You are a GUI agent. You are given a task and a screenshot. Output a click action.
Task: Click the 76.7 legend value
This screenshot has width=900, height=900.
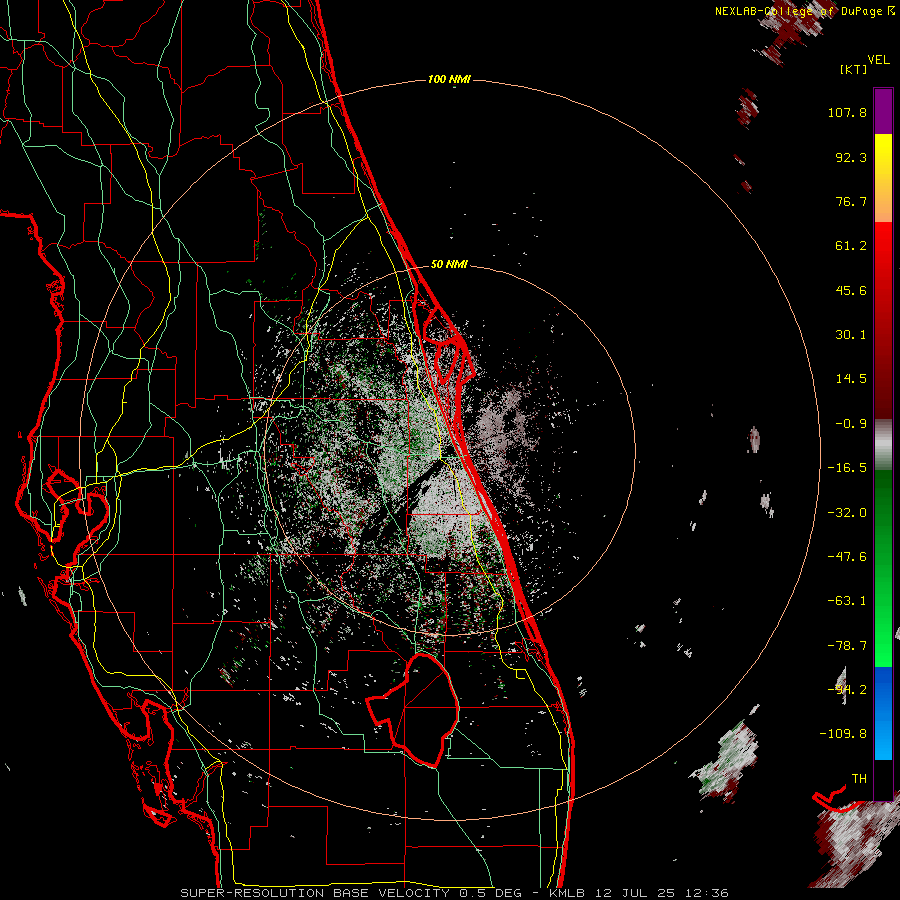point(851,201)
